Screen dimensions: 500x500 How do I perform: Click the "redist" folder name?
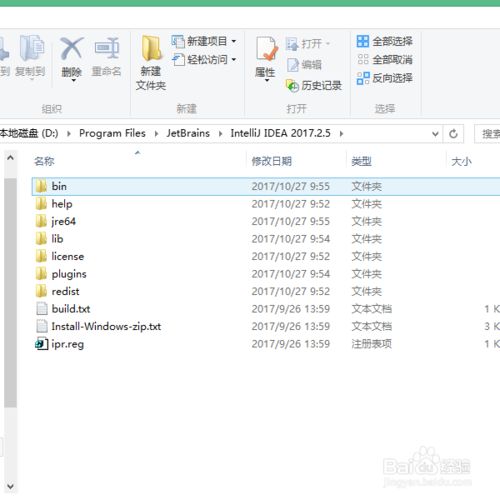pos(65,291)
